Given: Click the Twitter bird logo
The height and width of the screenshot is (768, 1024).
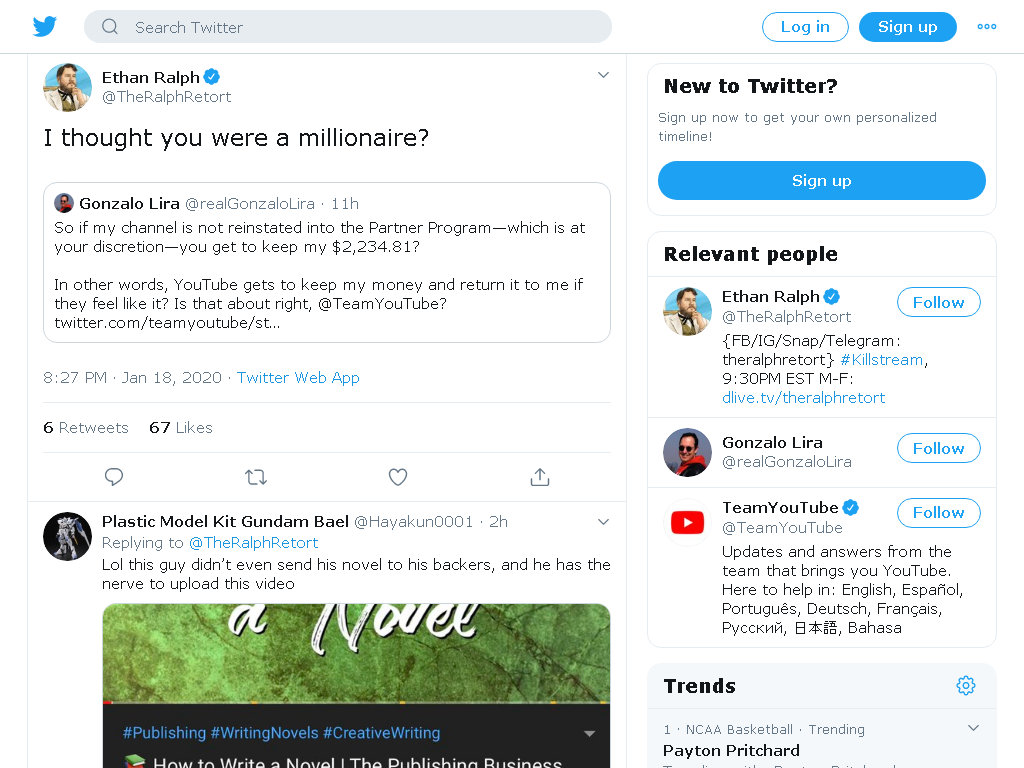Looking at the screenshot, I should [x=44, y=27].
